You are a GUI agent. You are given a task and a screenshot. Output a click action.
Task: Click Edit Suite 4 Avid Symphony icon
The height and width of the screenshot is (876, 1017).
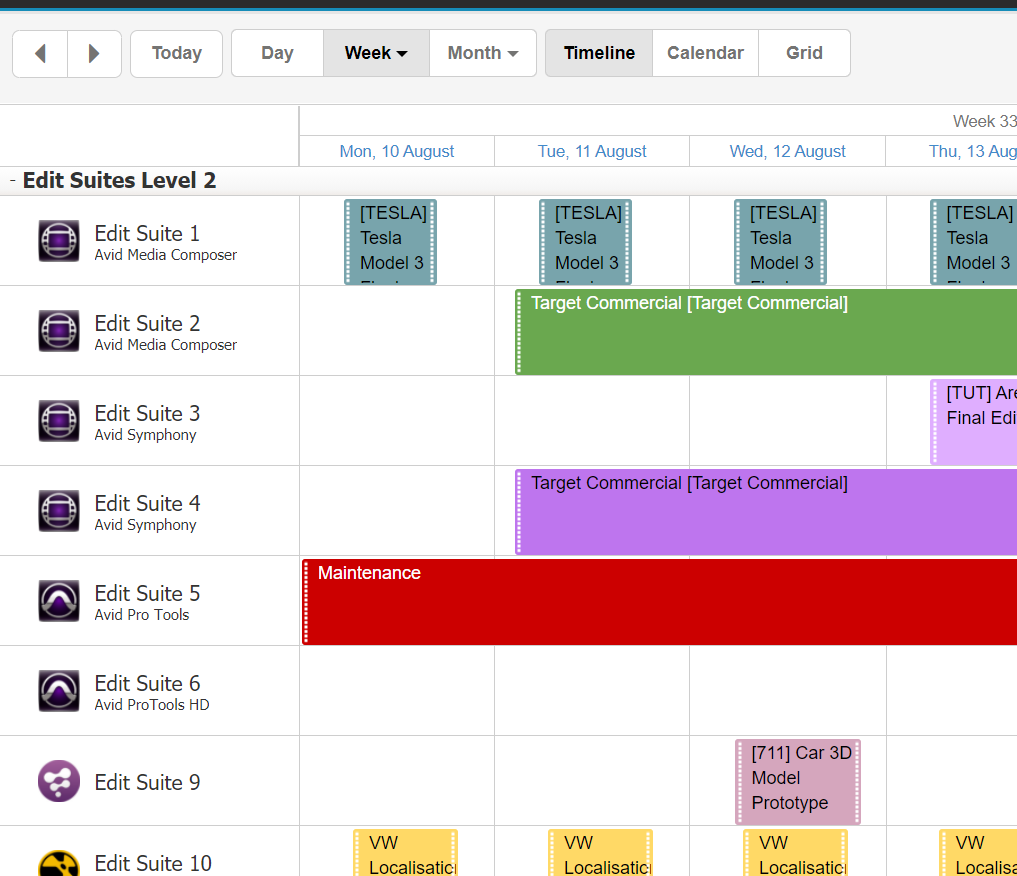point(59,511)
